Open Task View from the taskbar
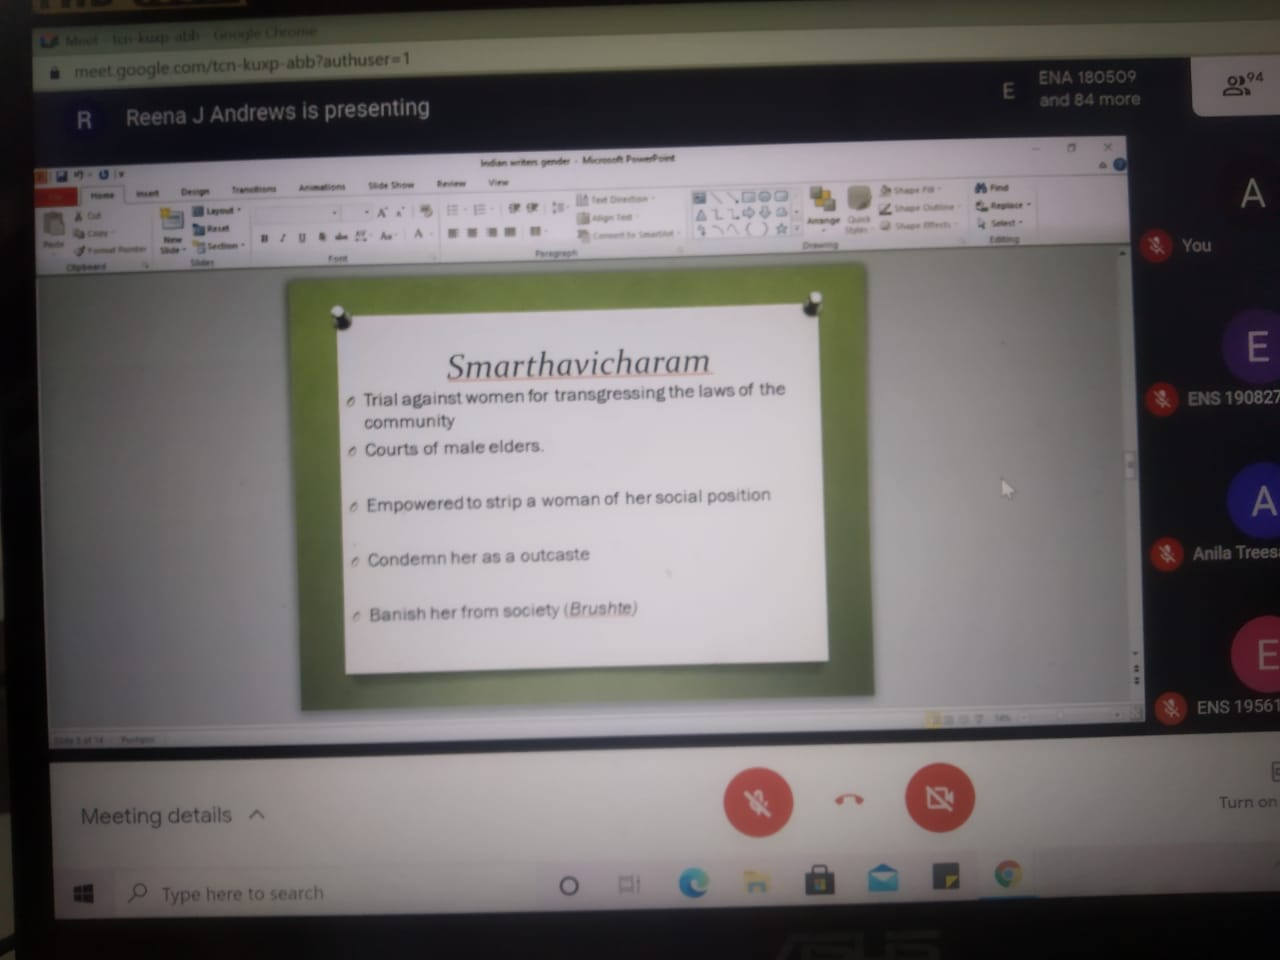1280x960 pixels. [x=628, y=884]
